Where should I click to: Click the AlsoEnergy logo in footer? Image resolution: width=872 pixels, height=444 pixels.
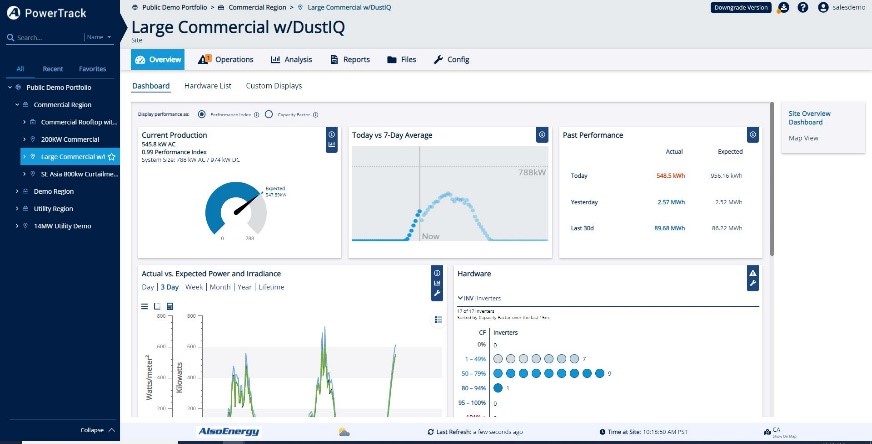coord(229,432)
